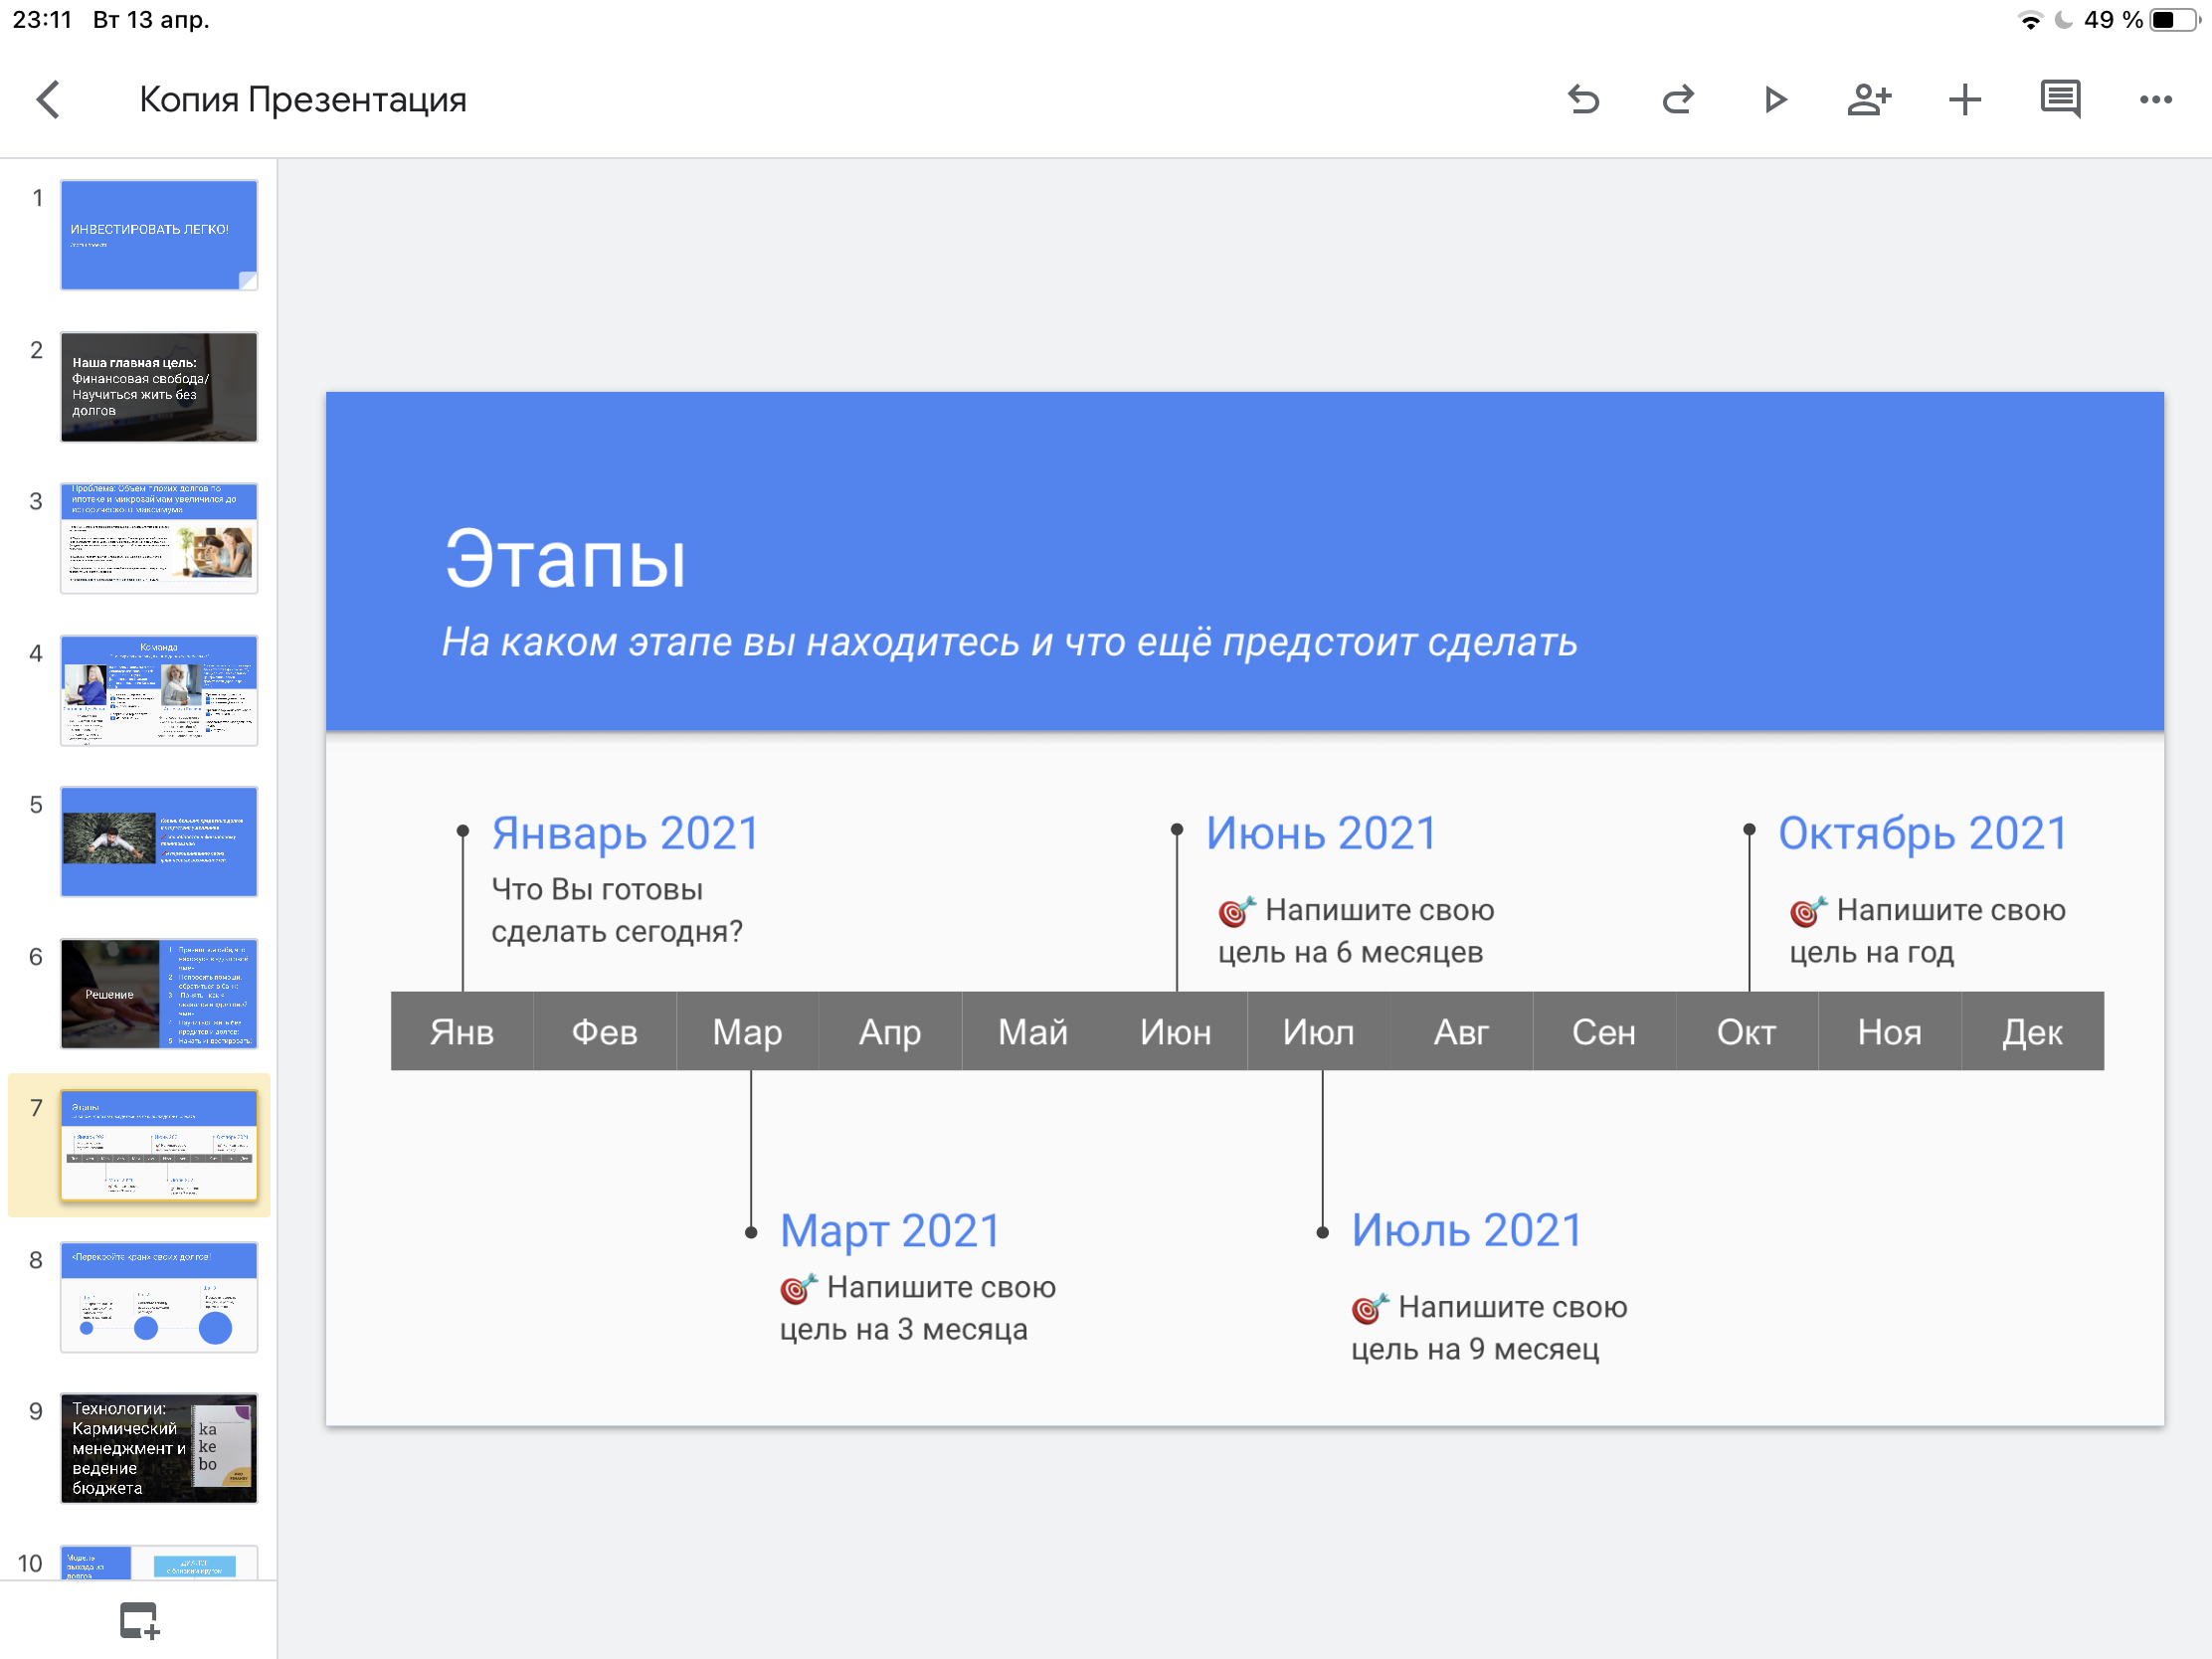
Task: Open the three-dot more menu
Action: [x=2155, y=100]
